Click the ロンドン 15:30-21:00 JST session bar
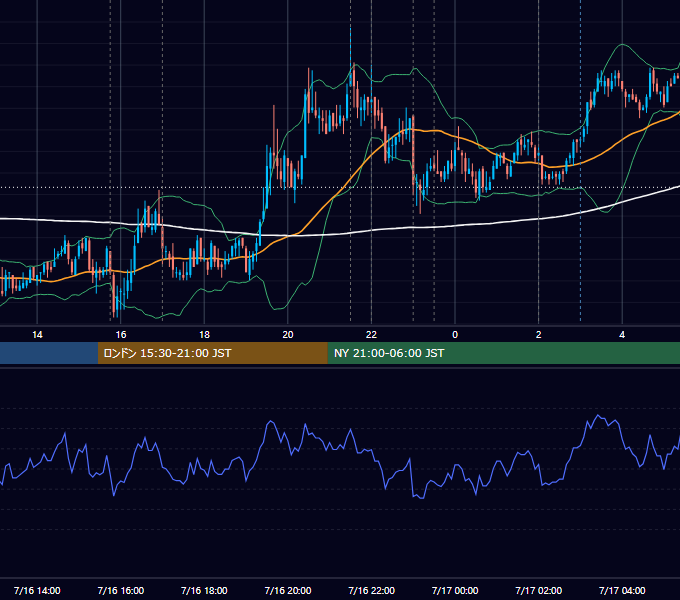The height and width of the screenshot is (600, 680). [212, 353]
